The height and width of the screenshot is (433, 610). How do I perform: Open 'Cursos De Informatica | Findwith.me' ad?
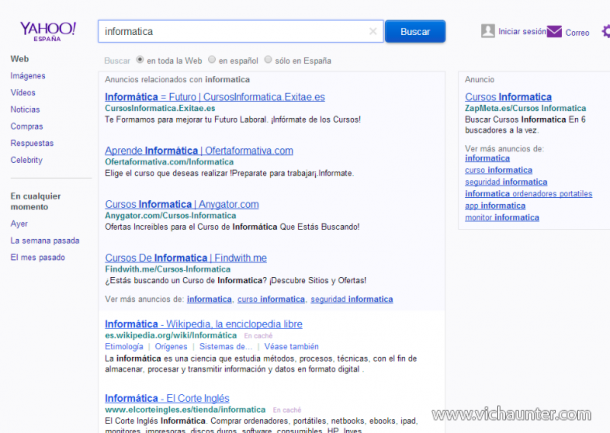(x=186, y=258)
